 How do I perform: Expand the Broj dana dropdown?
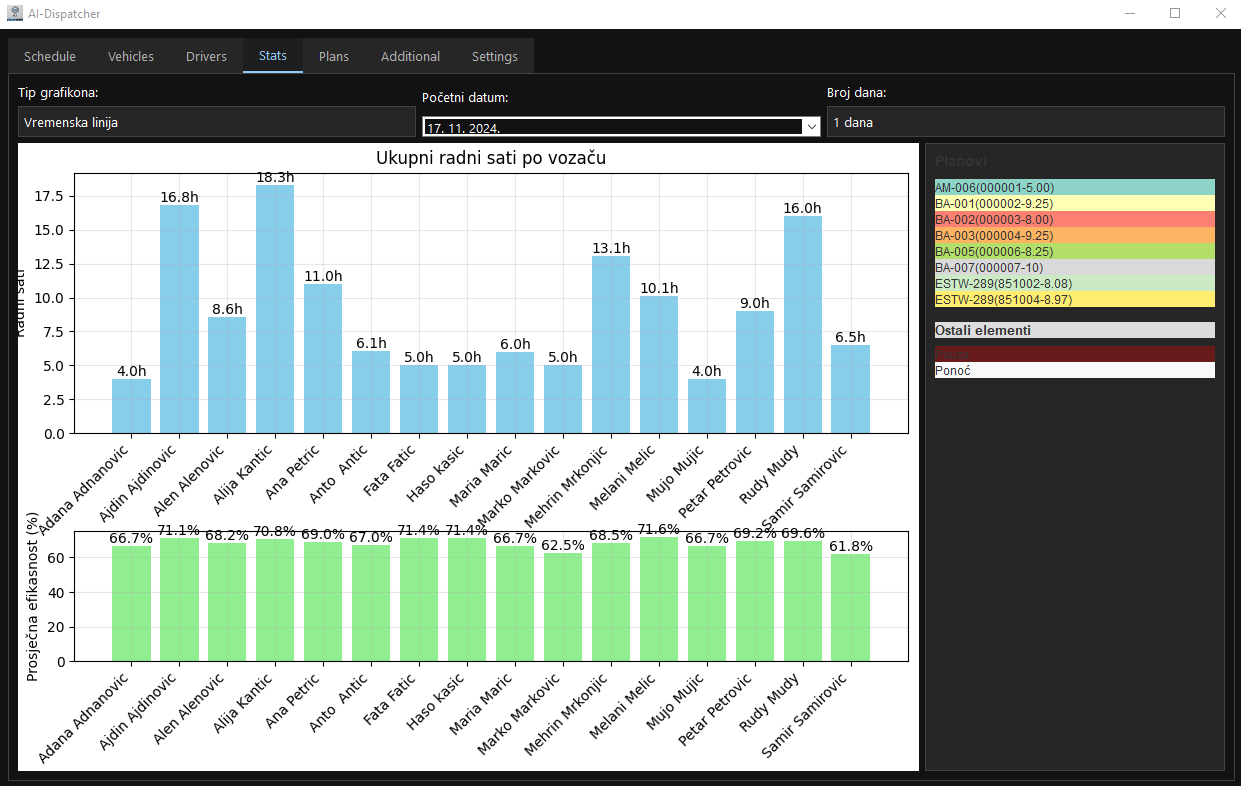click(1025, 122)
